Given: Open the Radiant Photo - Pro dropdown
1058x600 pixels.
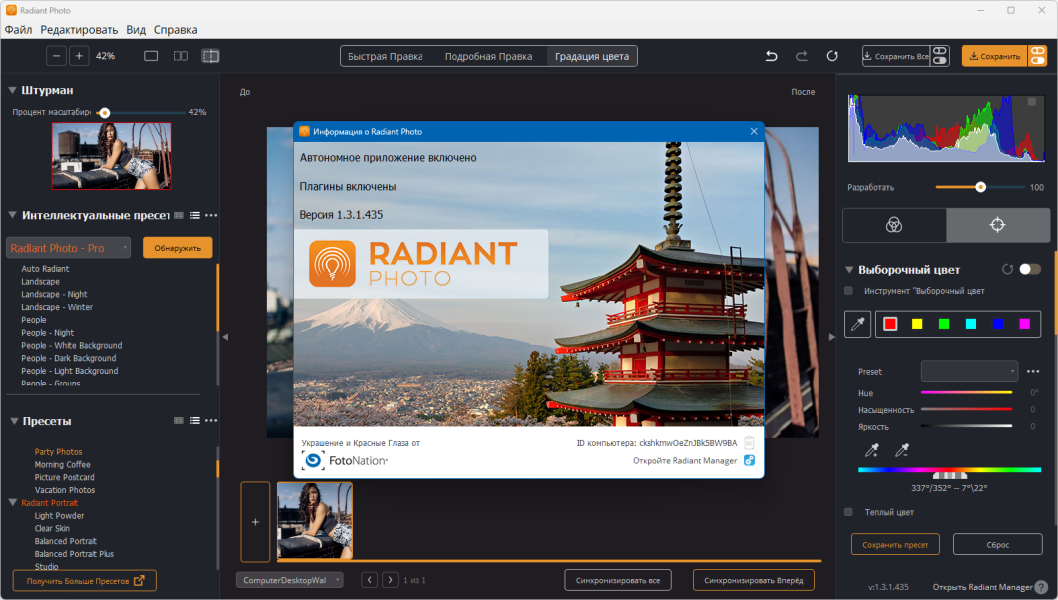Looking at the screenshot, I should pyautogui.click(x=68, y=248).
